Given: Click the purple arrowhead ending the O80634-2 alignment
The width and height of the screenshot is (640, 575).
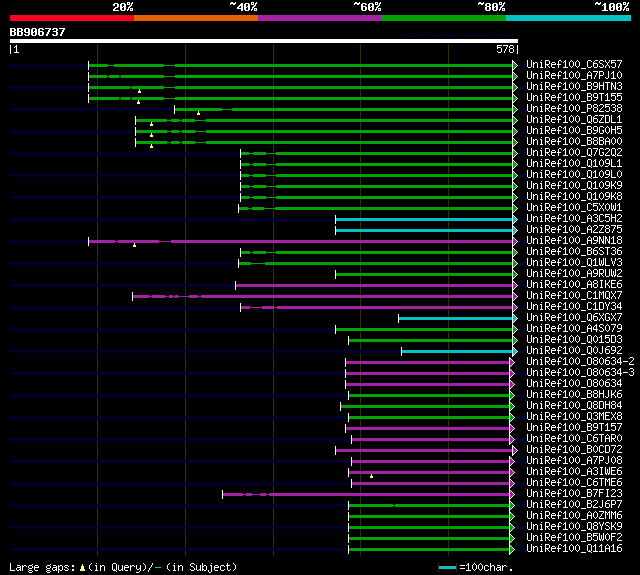Looking at the screenshot, I should pos(512,362).
